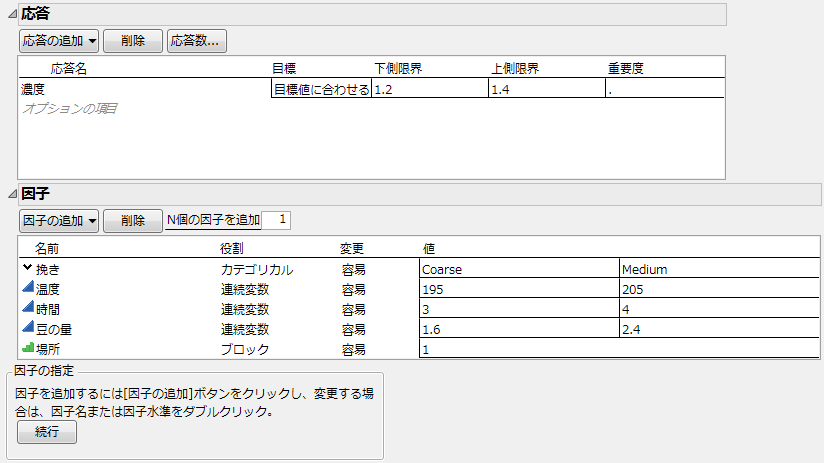Click the 重要度 cell for 濃度
This screenshot has width=824, height=463.
[665, 89]
